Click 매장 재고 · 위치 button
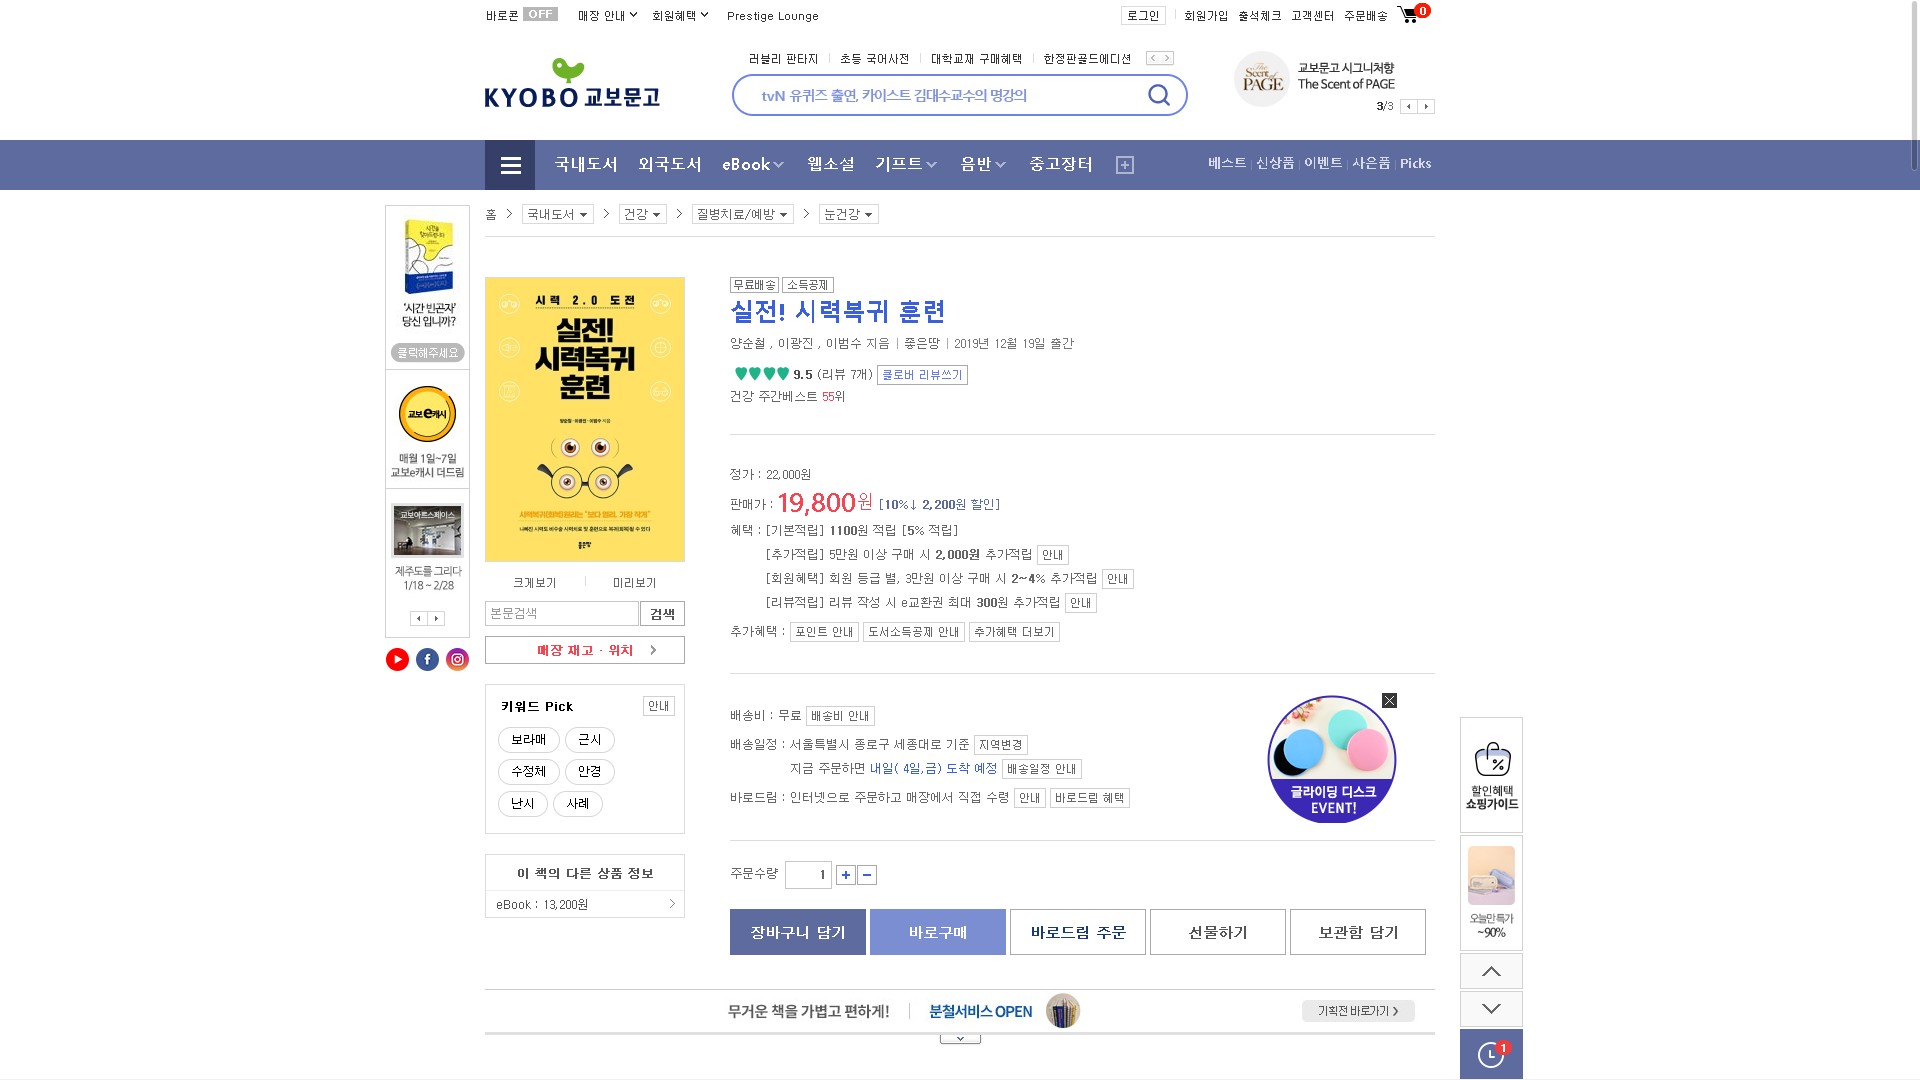The image size is (1920, 1080). [585, 650]
